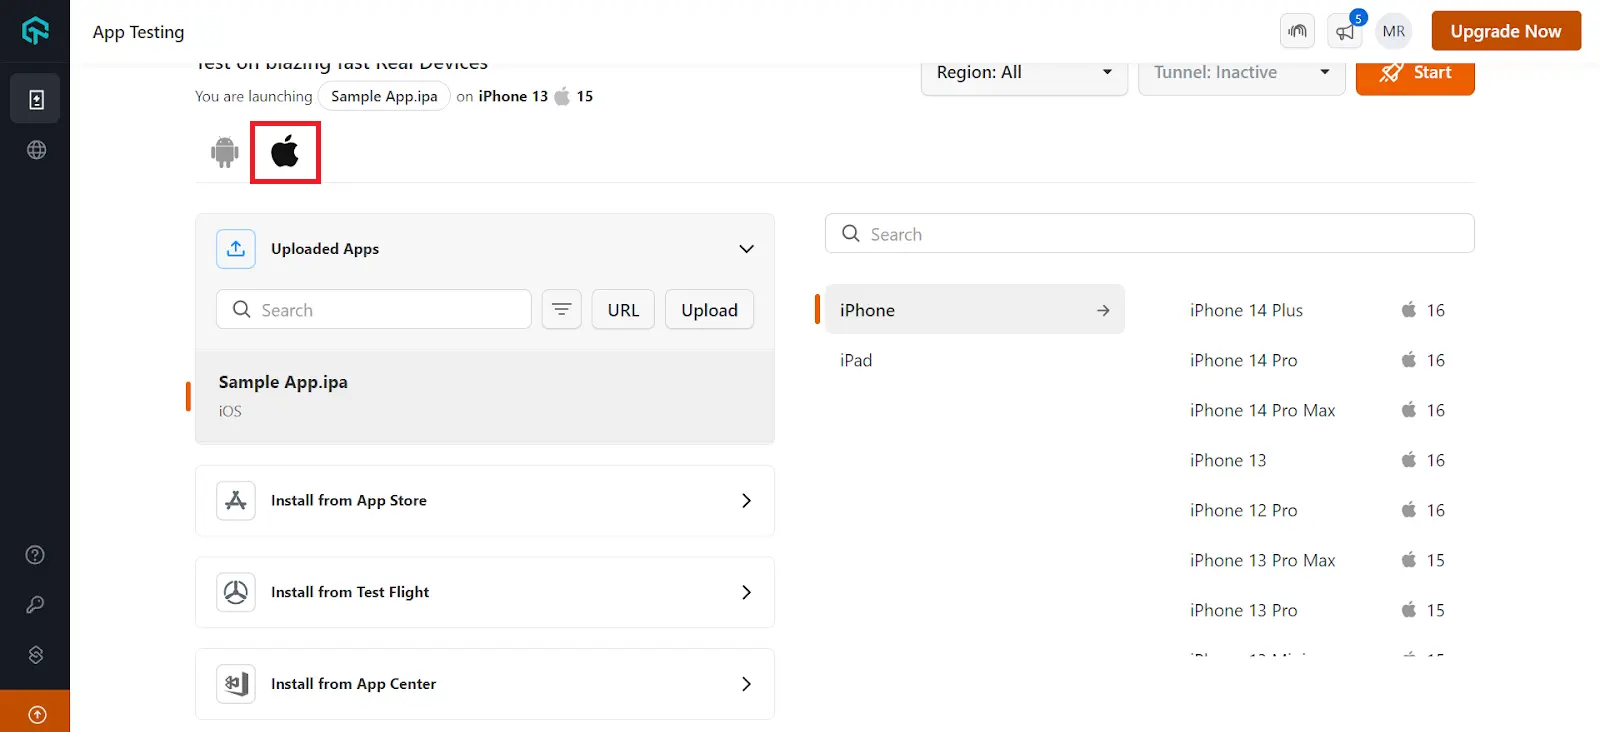Click the Upgrade Now button
The width and height of the screenshot is (1600, 732).
pos(1505,31)
